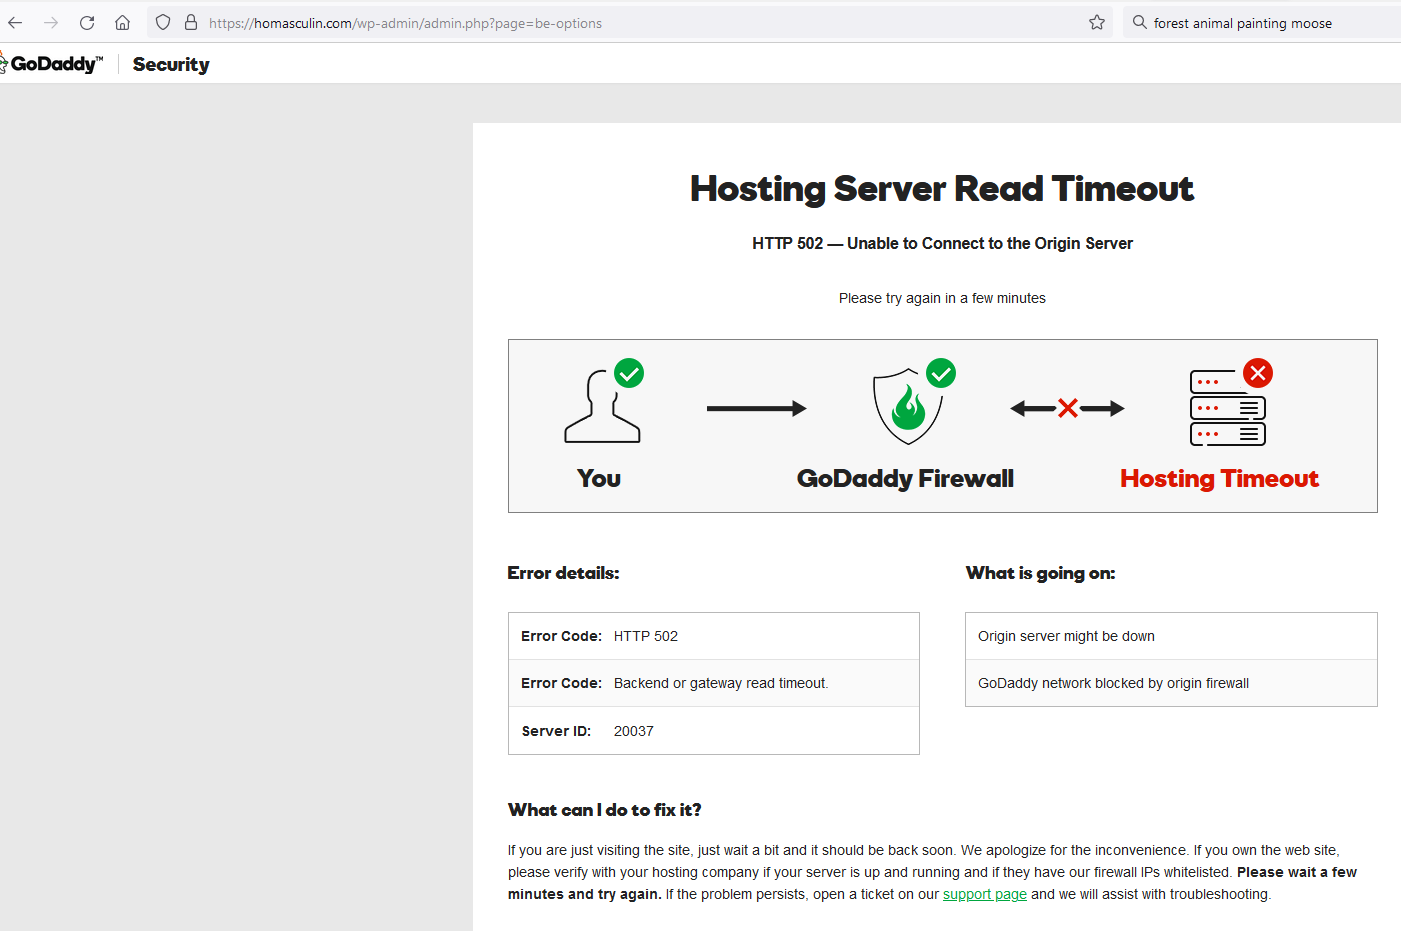Screen dimensions: 1401x931
Task: Click the HTTP 502 subtitle text
Action: pyautogui.click(x=942, y=243)
